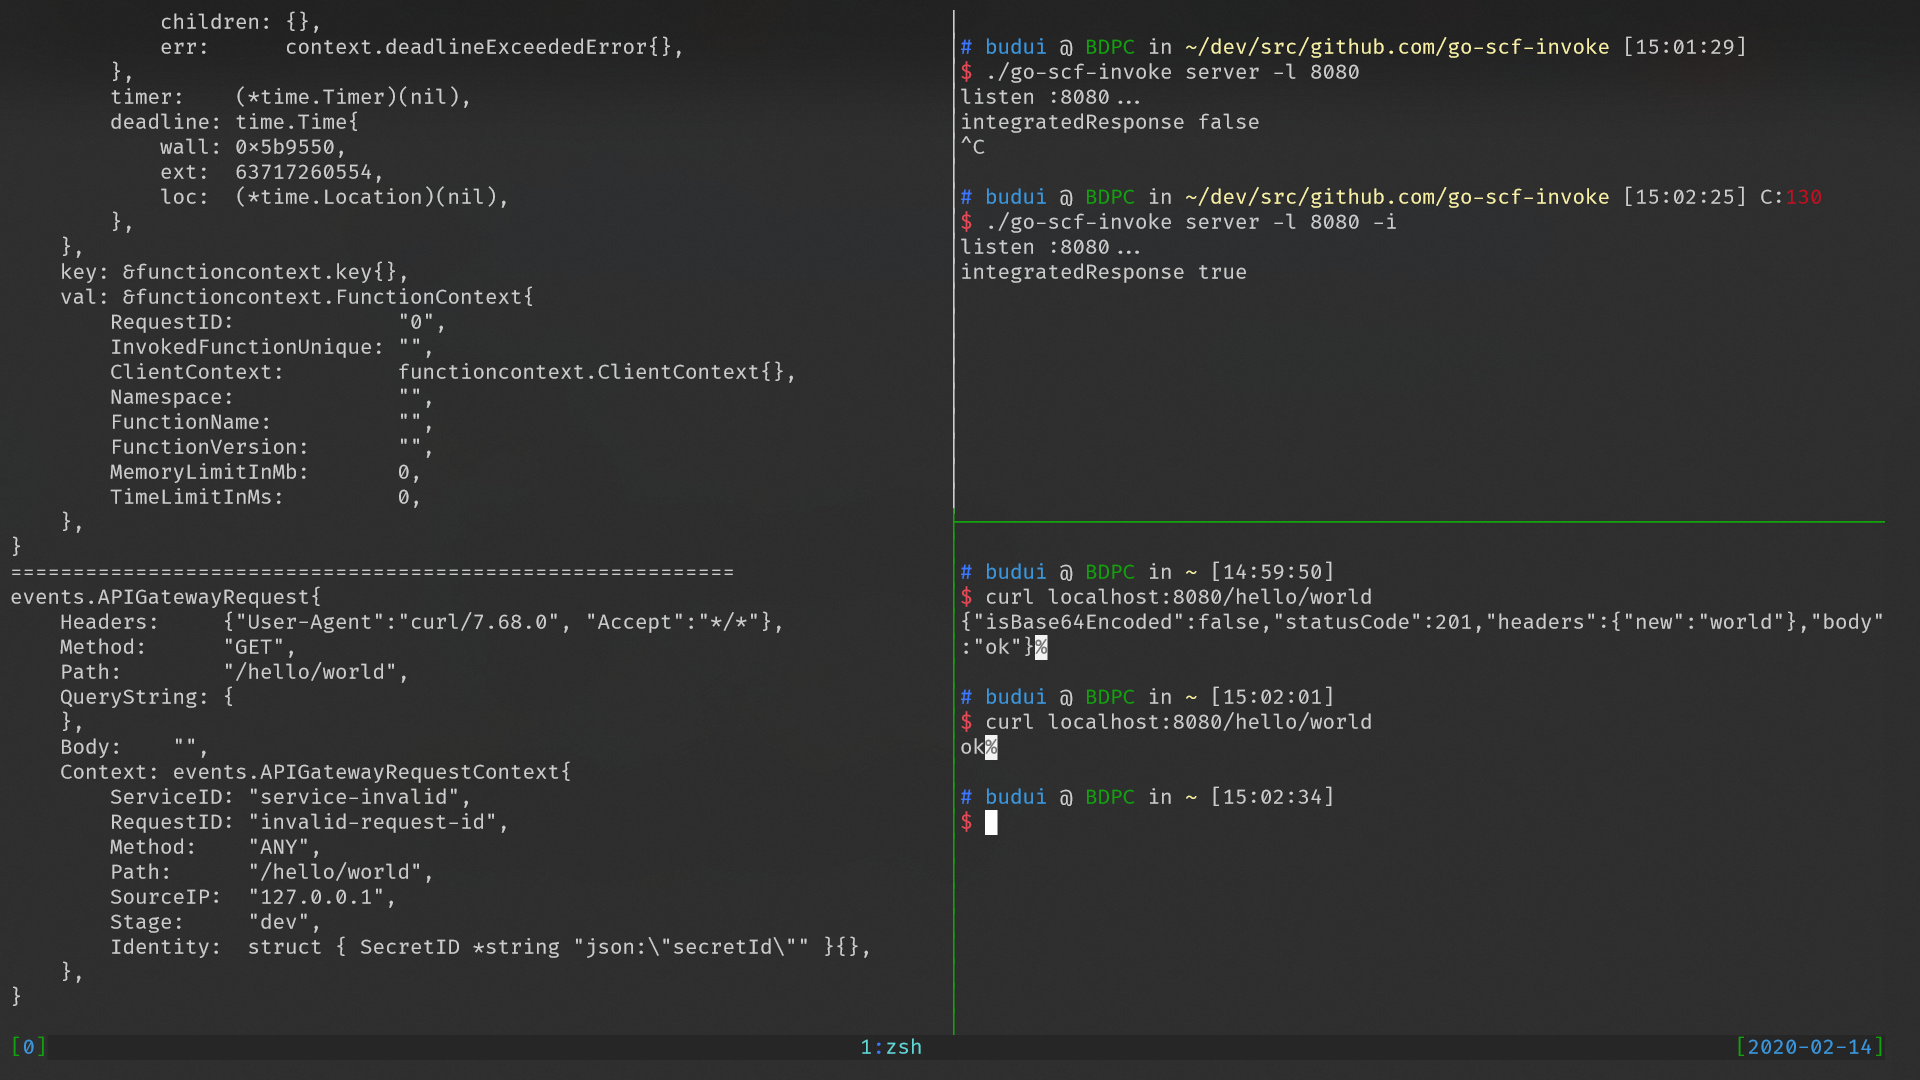Select the 1:zsh window tab
Image resolution: width=1920 pixels, height=1080 pixels.
(x=890, y=1046)
